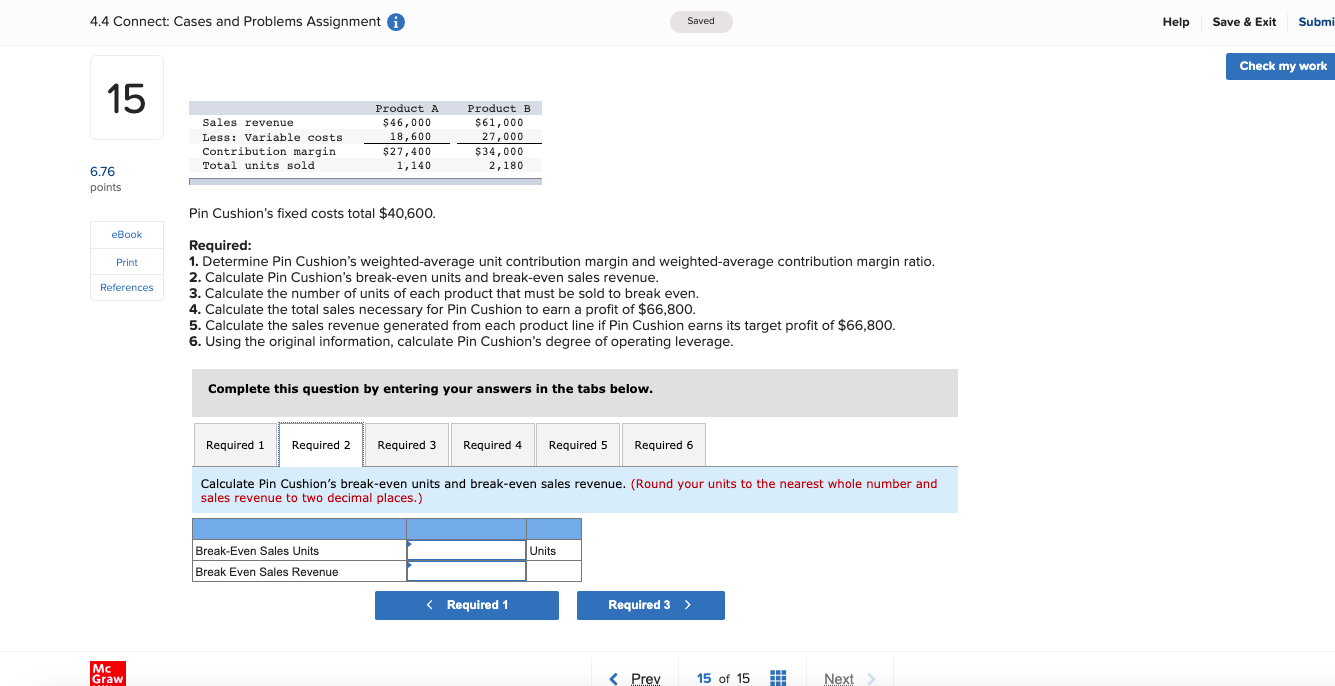1335x686 pixels.
Task: Click the McGraw Hill logo
Action: 107,673
